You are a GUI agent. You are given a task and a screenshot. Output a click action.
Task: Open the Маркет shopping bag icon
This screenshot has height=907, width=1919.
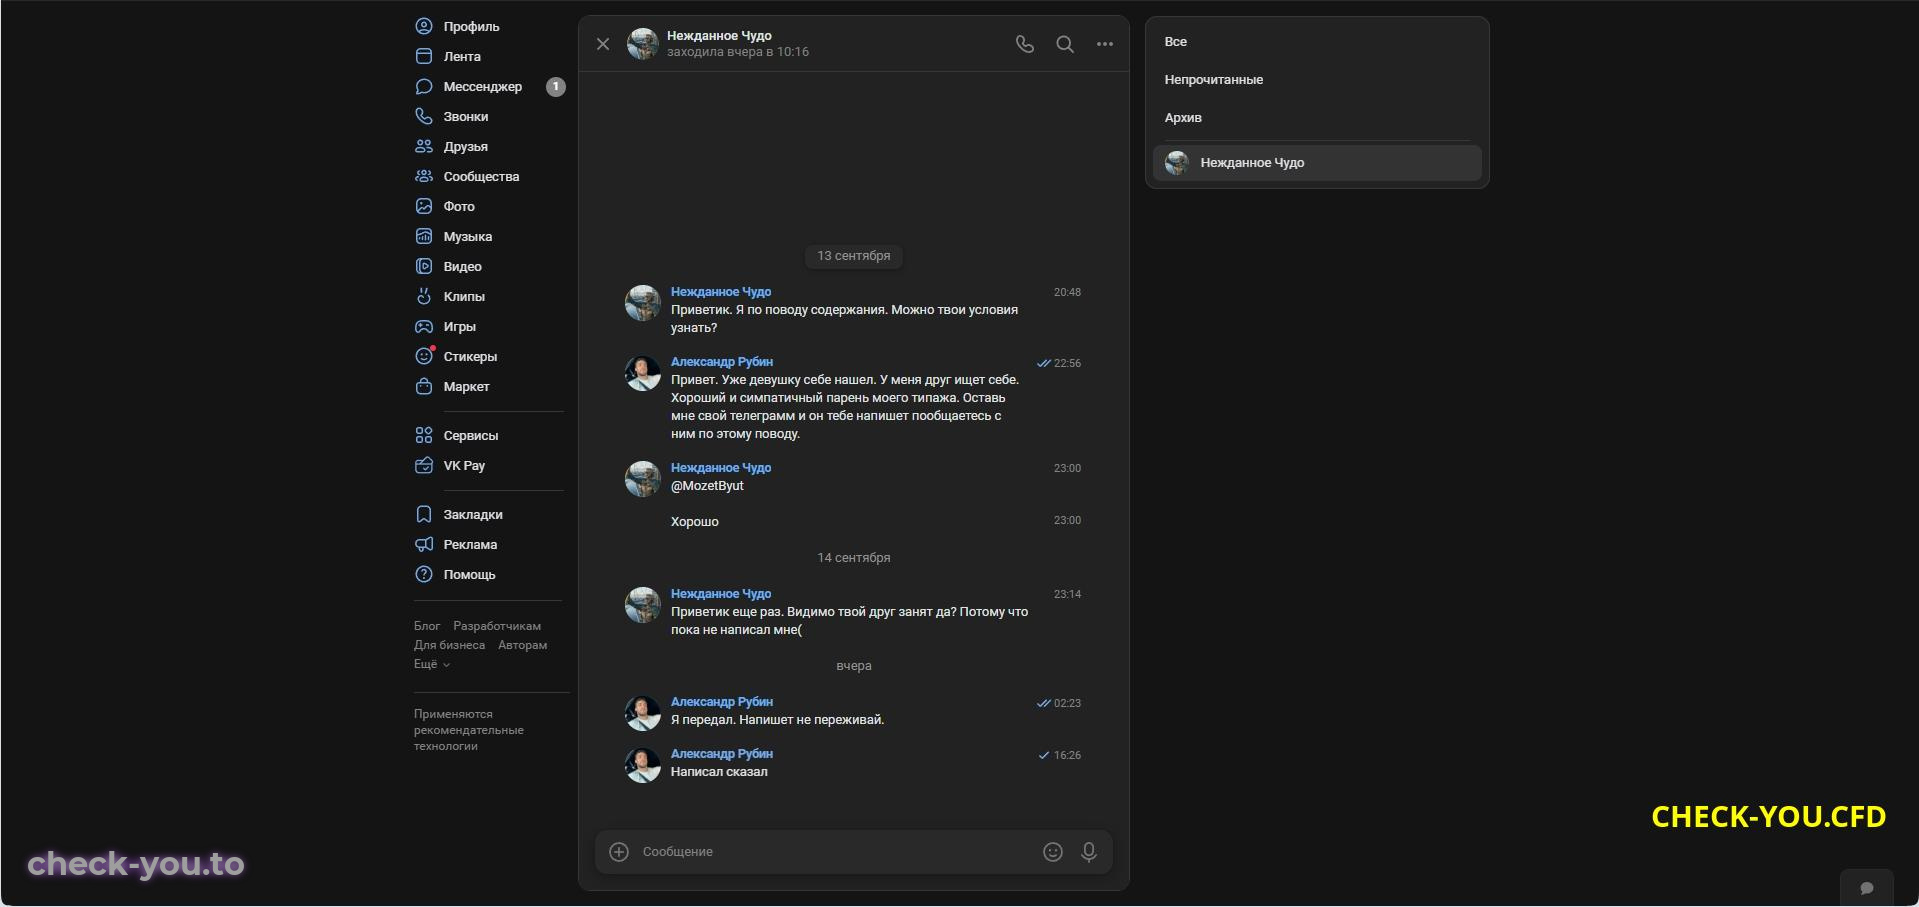tap(424, 386)
